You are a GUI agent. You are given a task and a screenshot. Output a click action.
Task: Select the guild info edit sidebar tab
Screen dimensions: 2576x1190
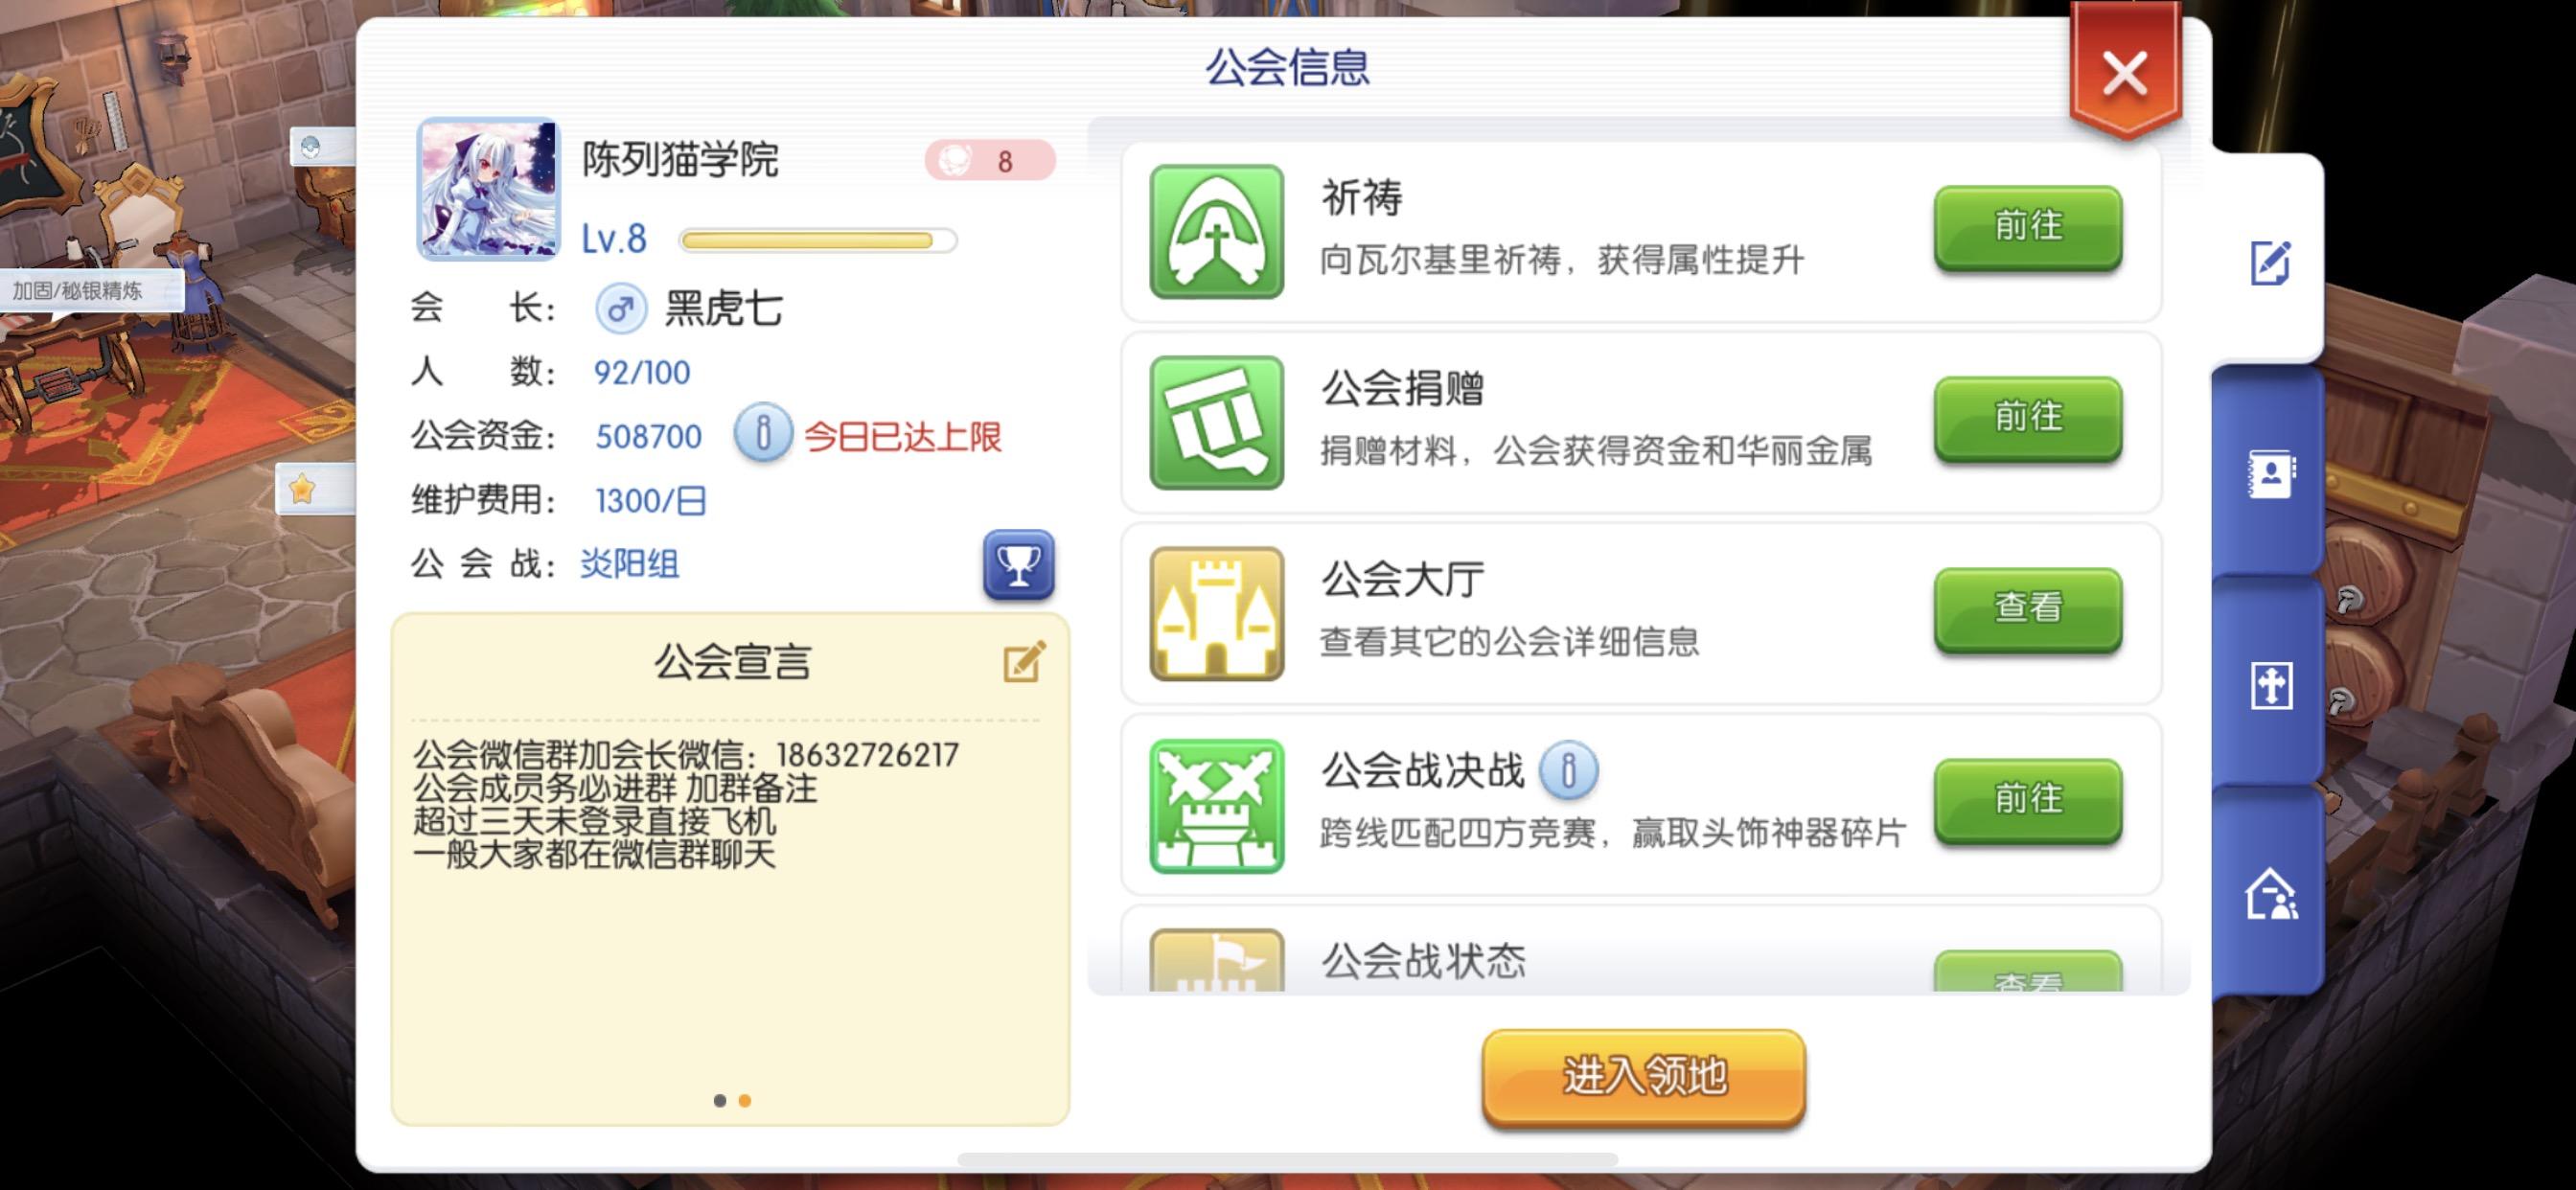[x=2270, y=263]
